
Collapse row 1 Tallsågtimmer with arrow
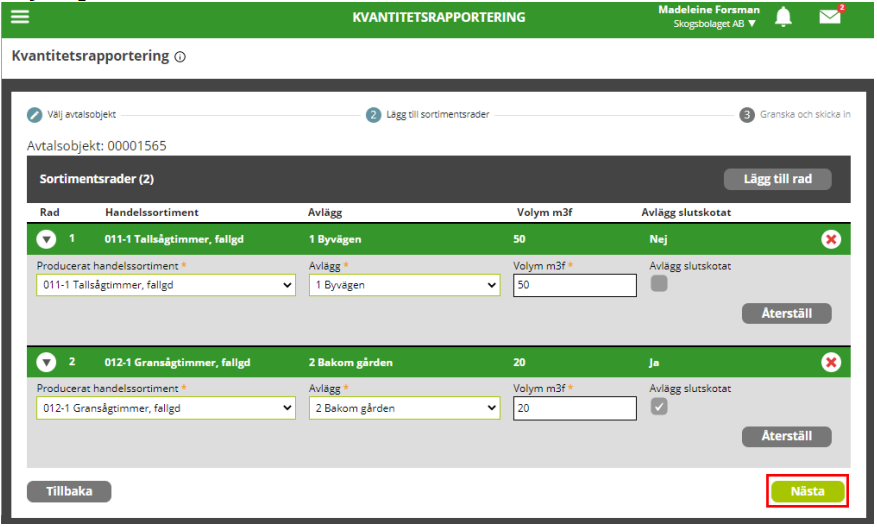pos(46,240)
